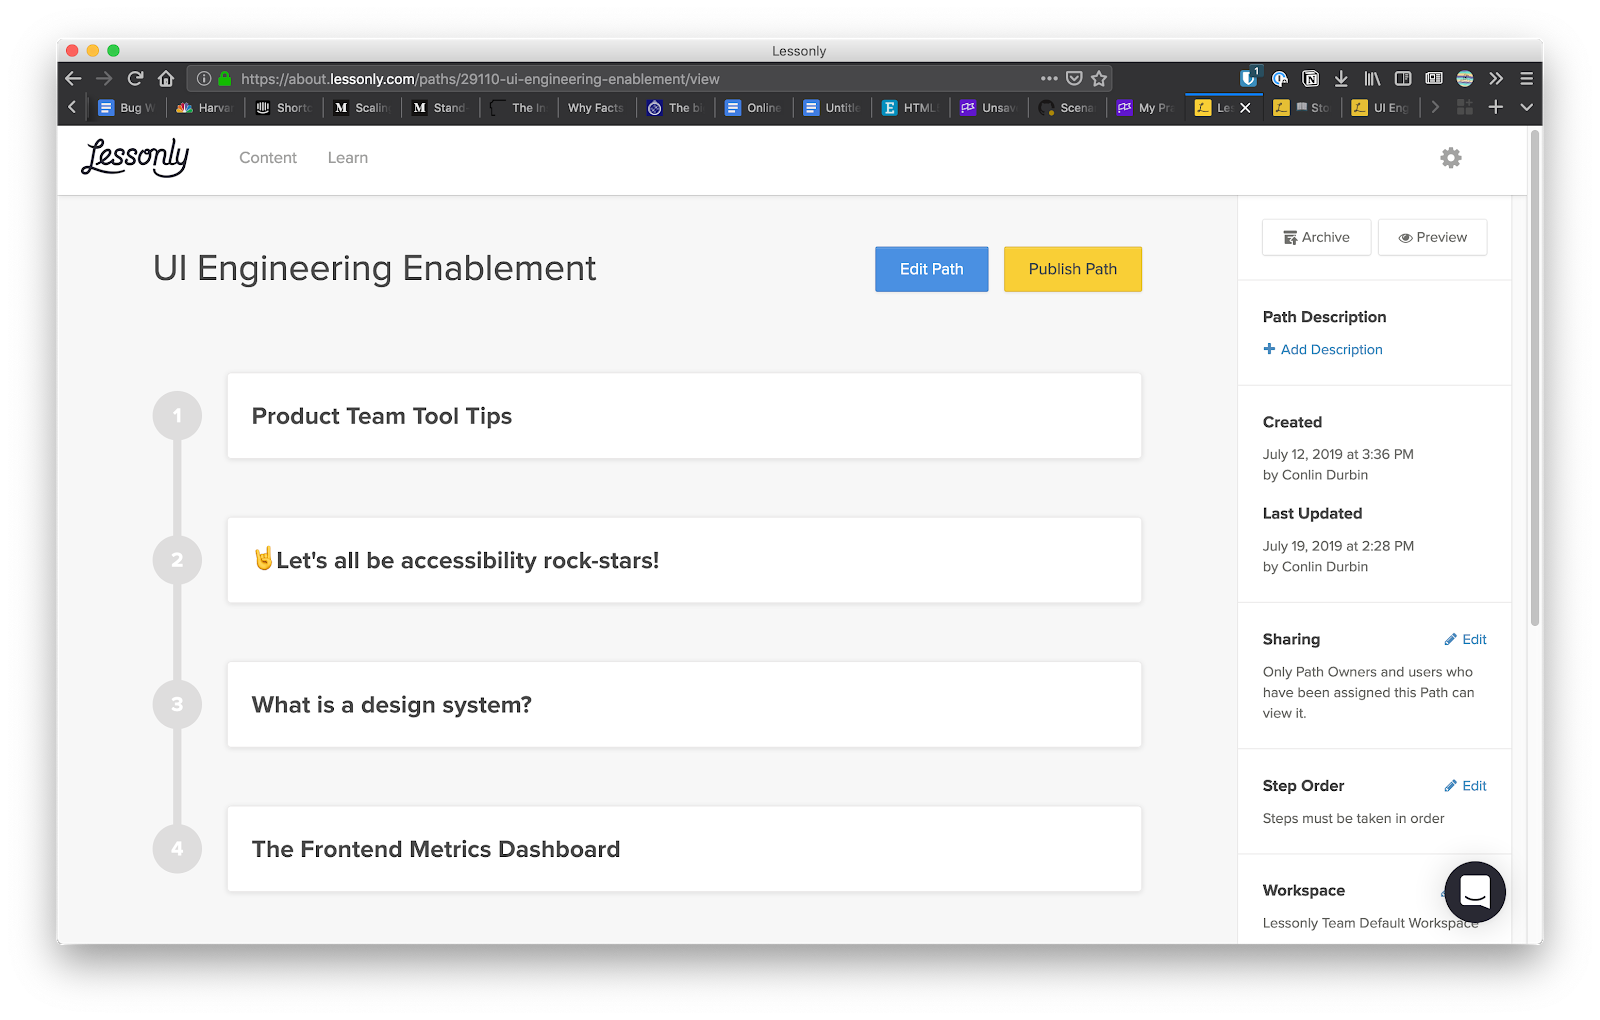
Task: Switch to the Unsav tab
Action: click(989, 107)
